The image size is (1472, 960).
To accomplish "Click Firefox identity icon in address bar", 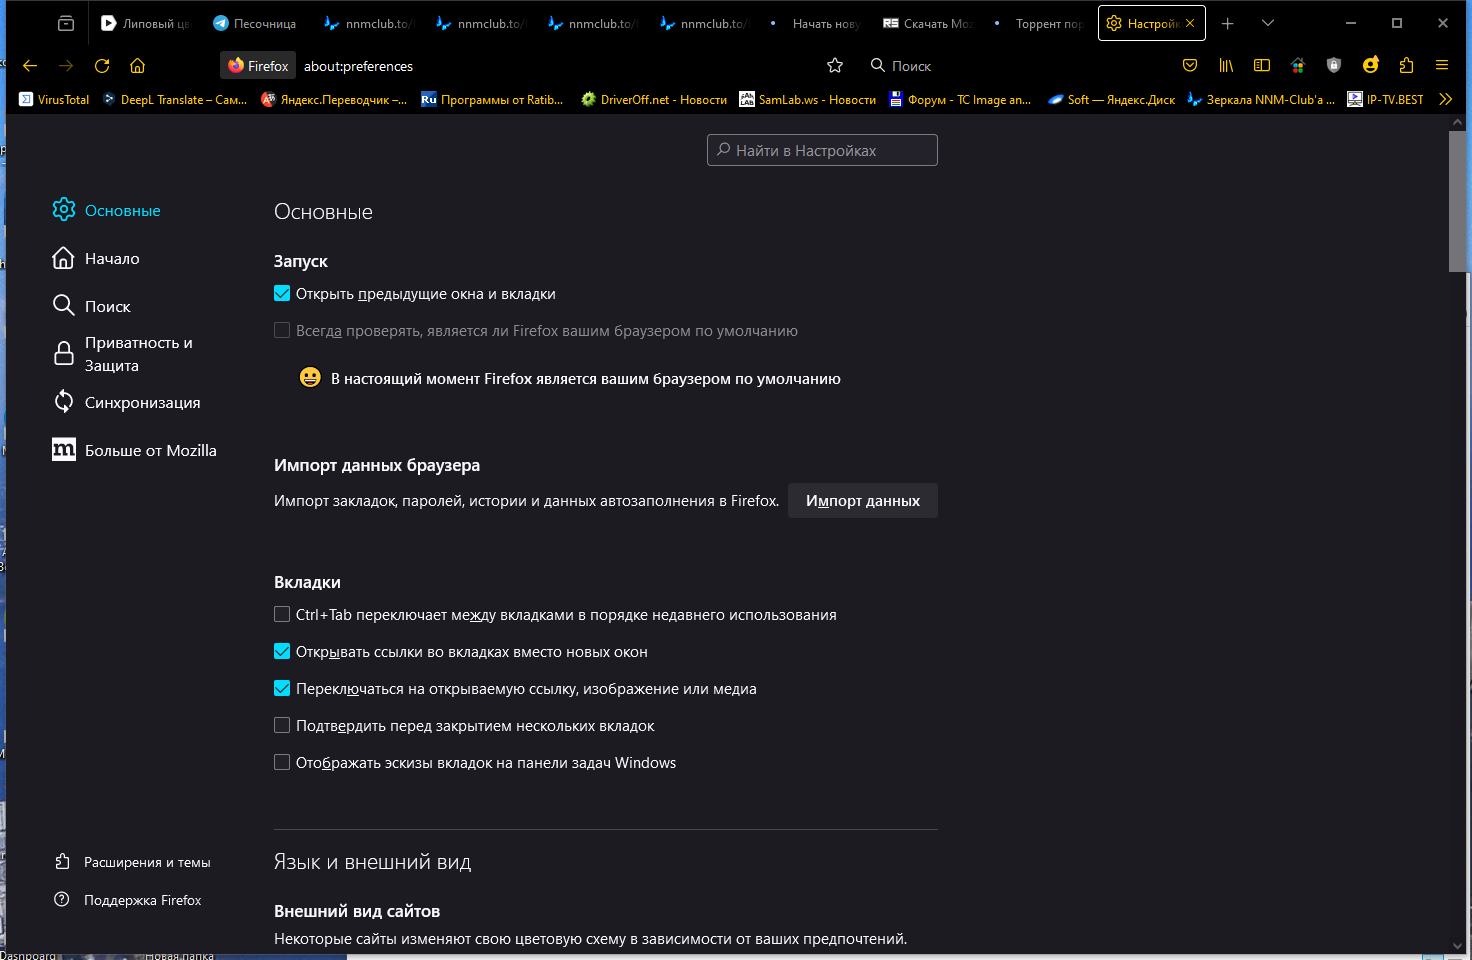I will [259, 66].
